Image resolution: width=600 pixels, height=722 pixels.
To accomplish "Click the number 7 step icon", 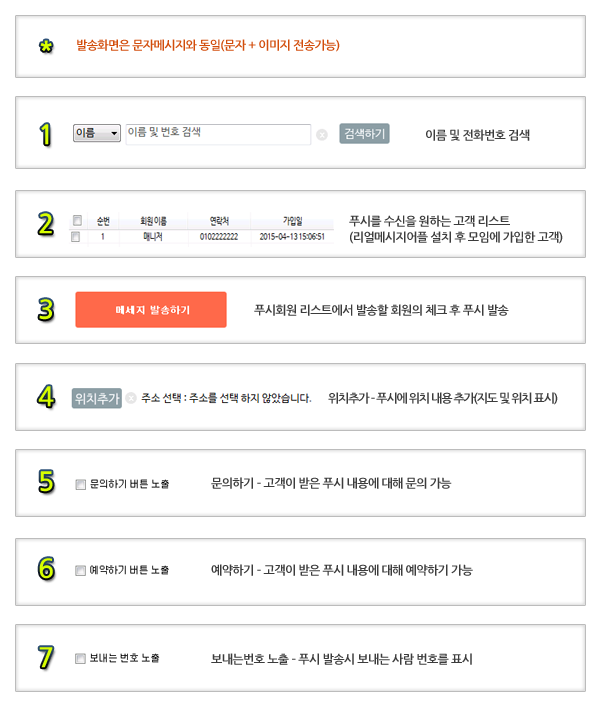I will (x=46, y=657).
